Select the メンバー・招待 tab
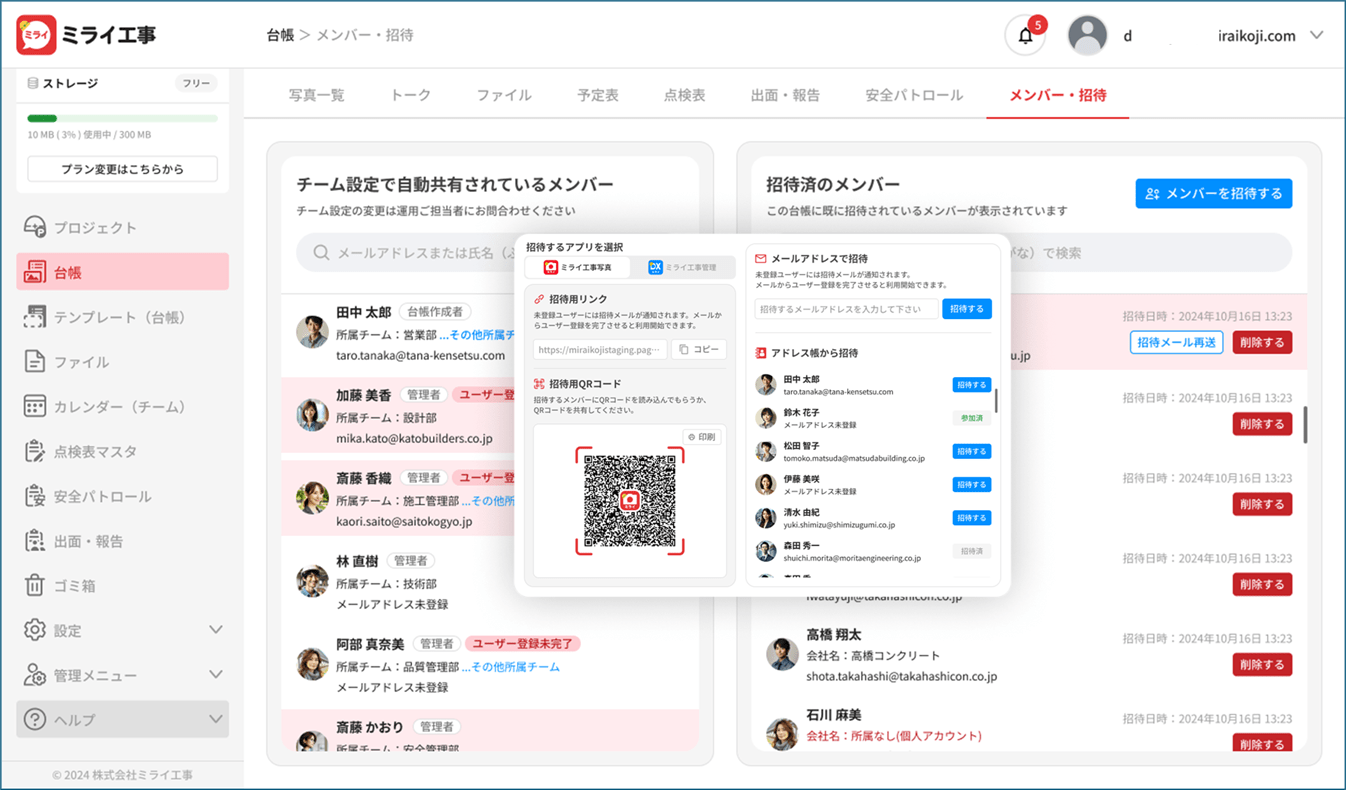 pos(1058,95)
